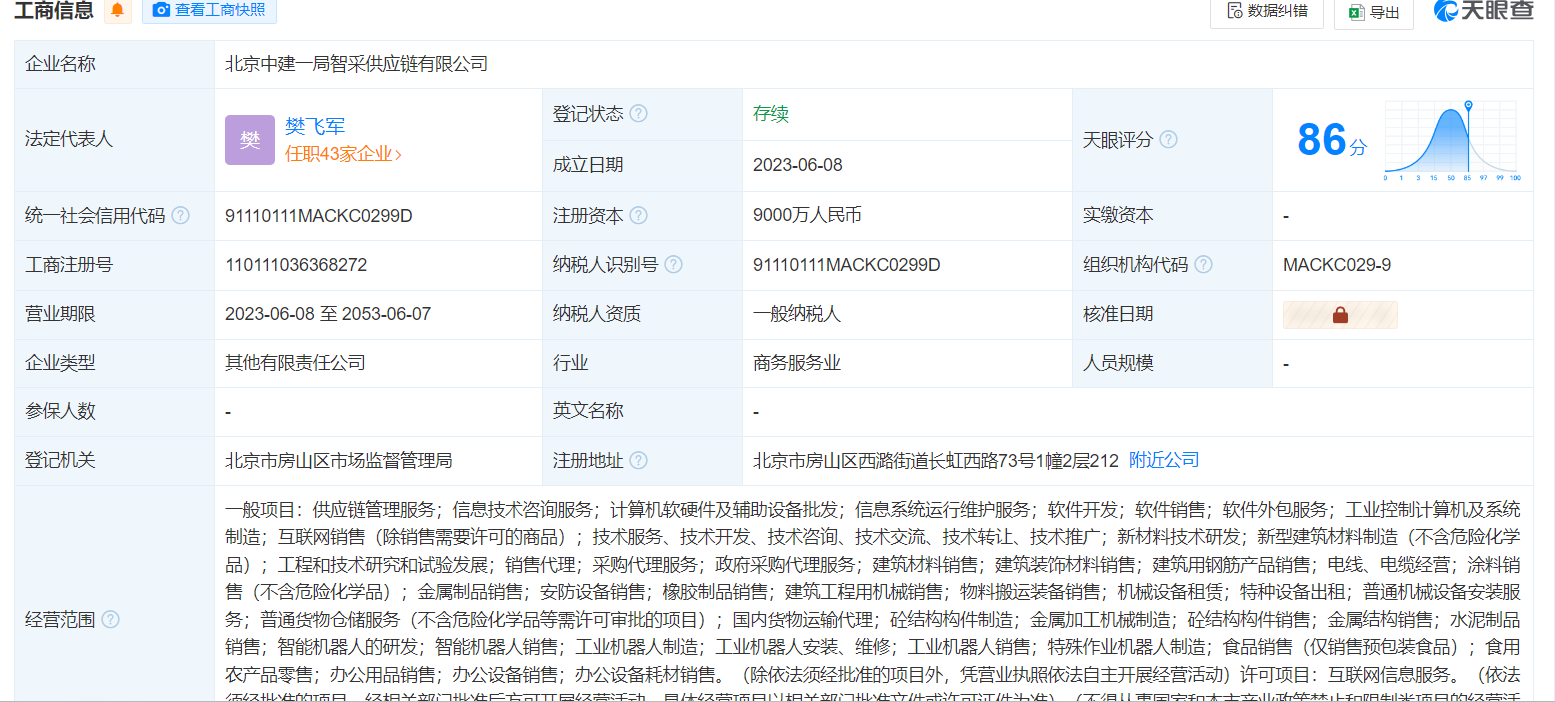This screenshot has width=1555, height=702.
Task: Click the 登记机关 label cell
Action: point(114,460)
